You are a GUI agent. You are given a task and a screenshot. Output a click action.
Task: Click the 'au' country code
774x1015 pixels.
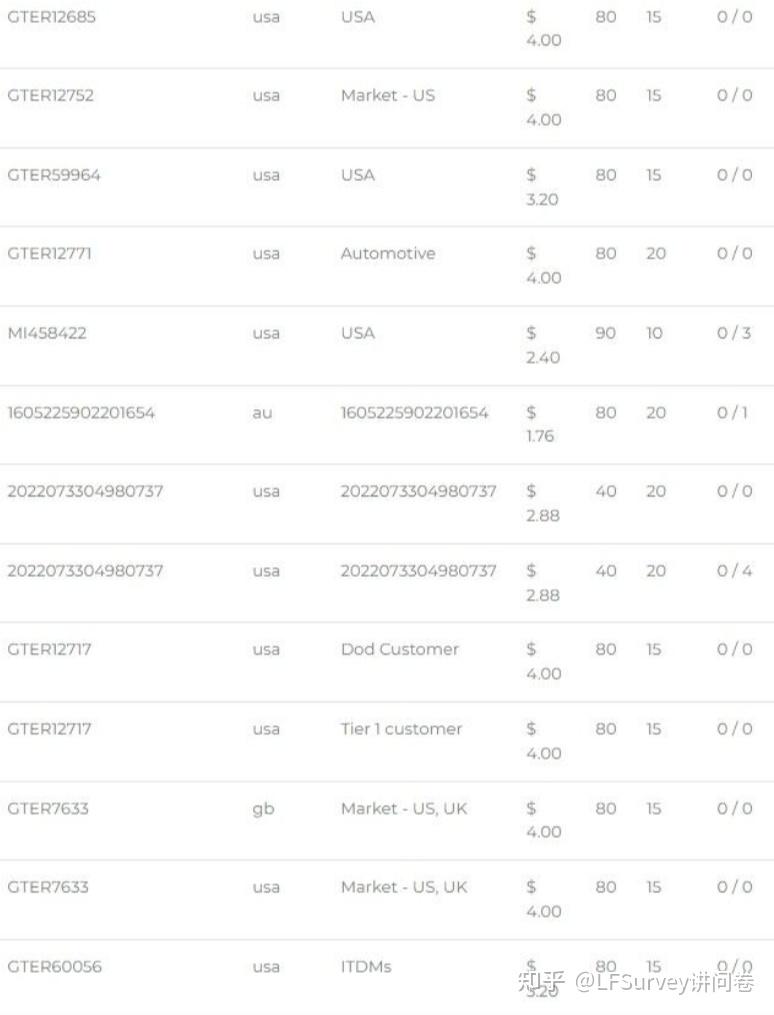coord(262,412)
